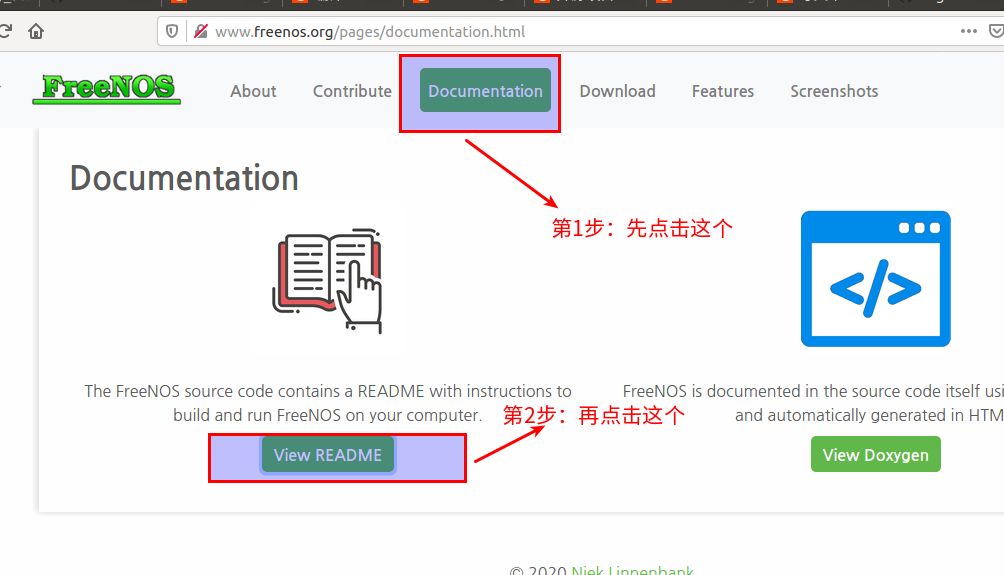Viewport: 1004px width, 575px height.
Task: Follow the Niek Linnenbank footer link
Action: click(632, 570)
